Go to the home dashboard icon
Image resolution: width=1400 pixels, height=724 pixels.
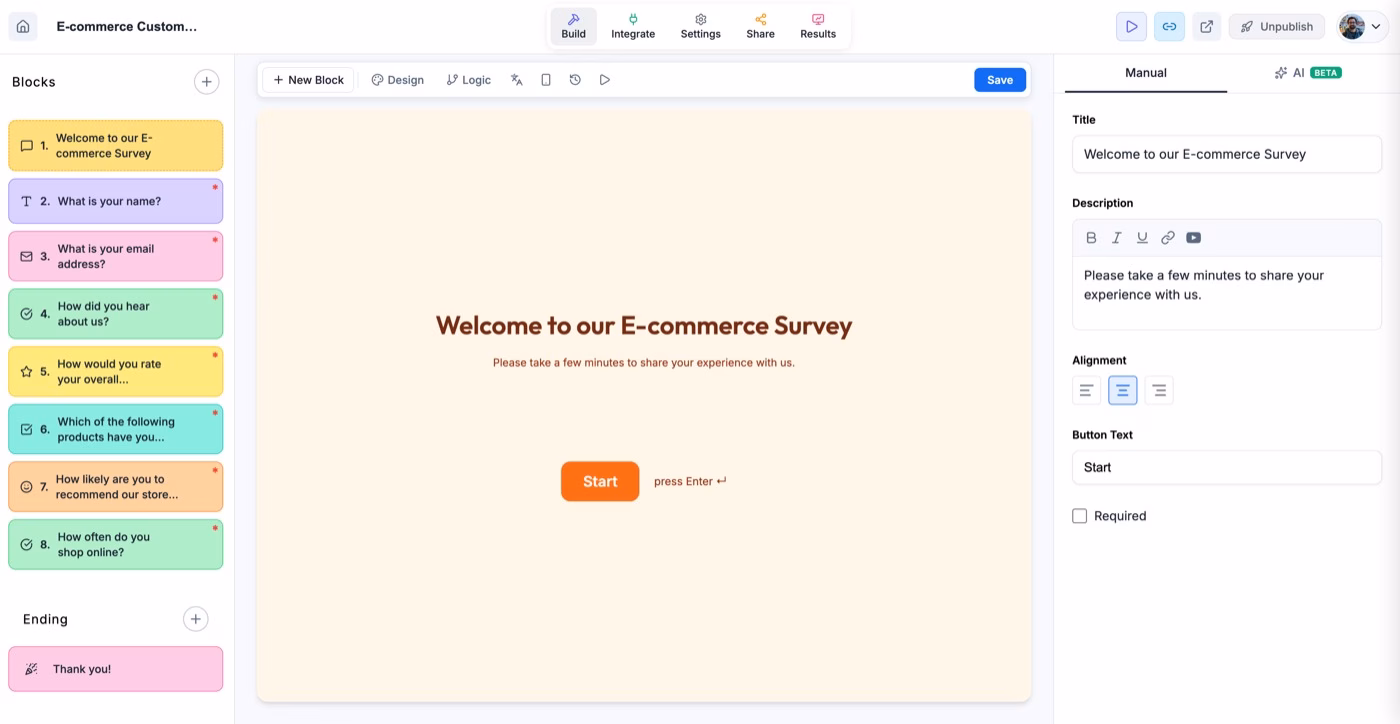pyautogui.click(x=23, y=27)
